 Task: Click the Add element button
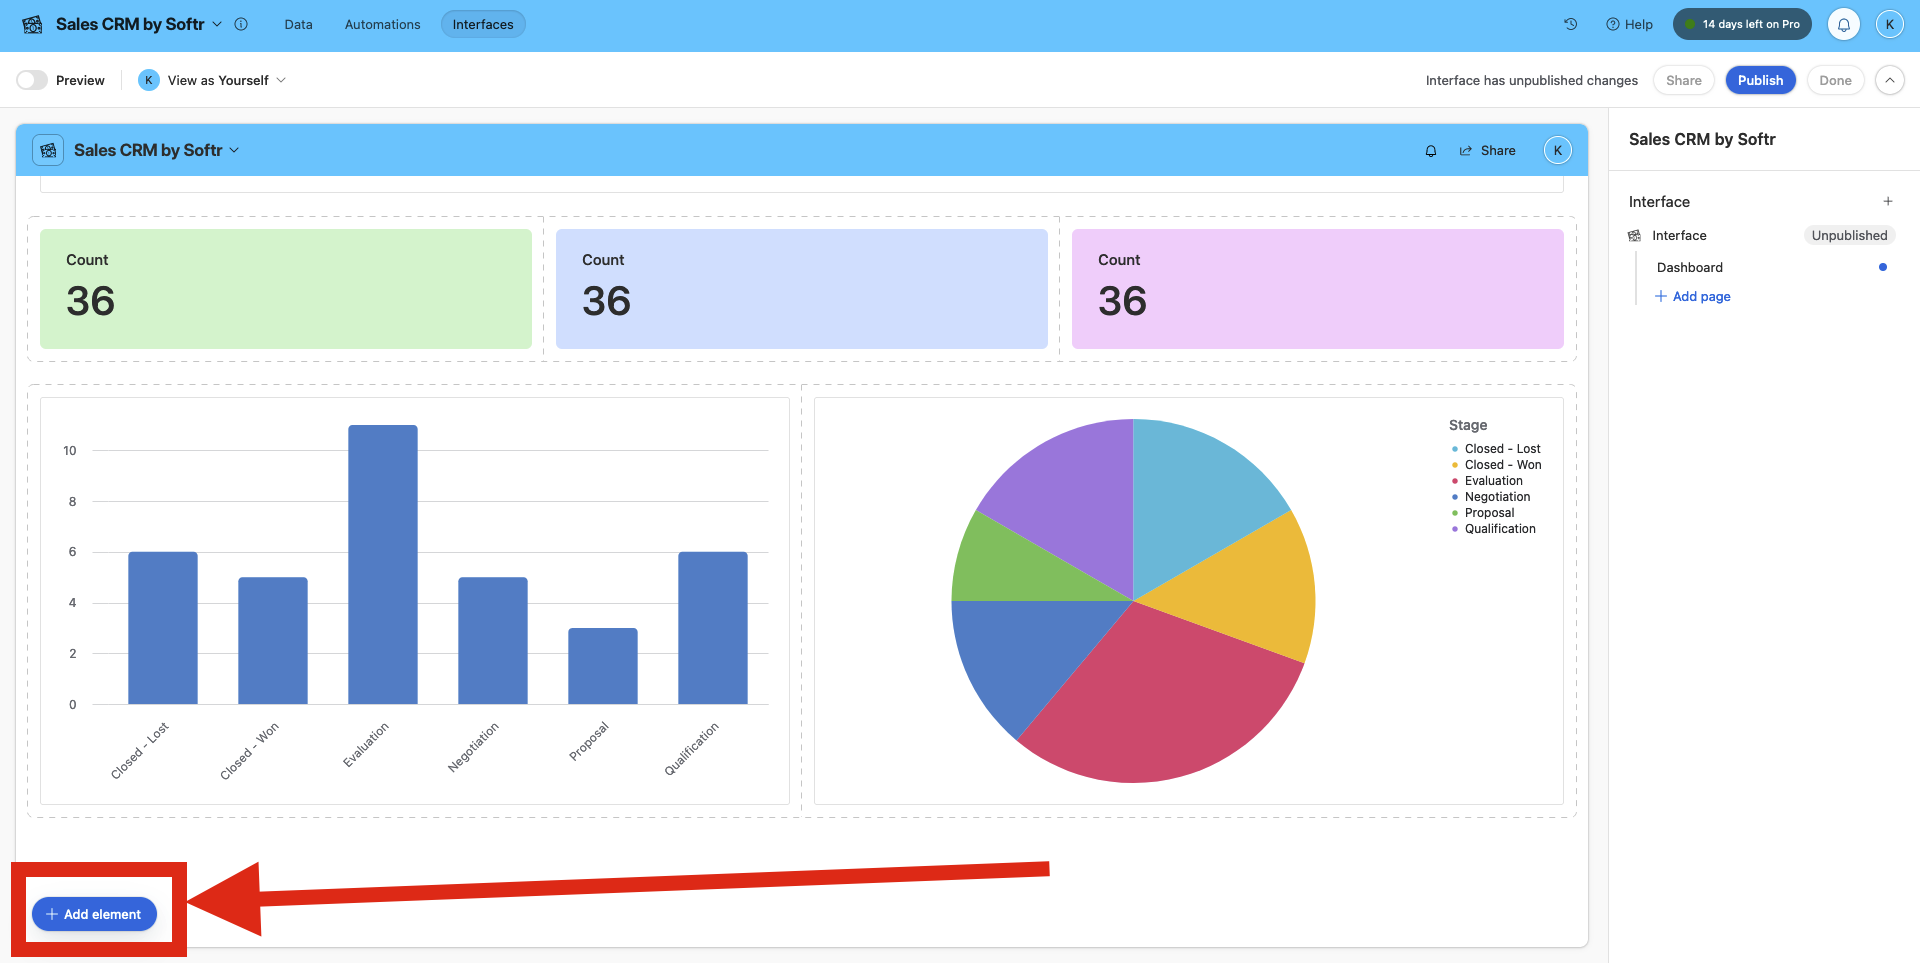coord(94,914)
